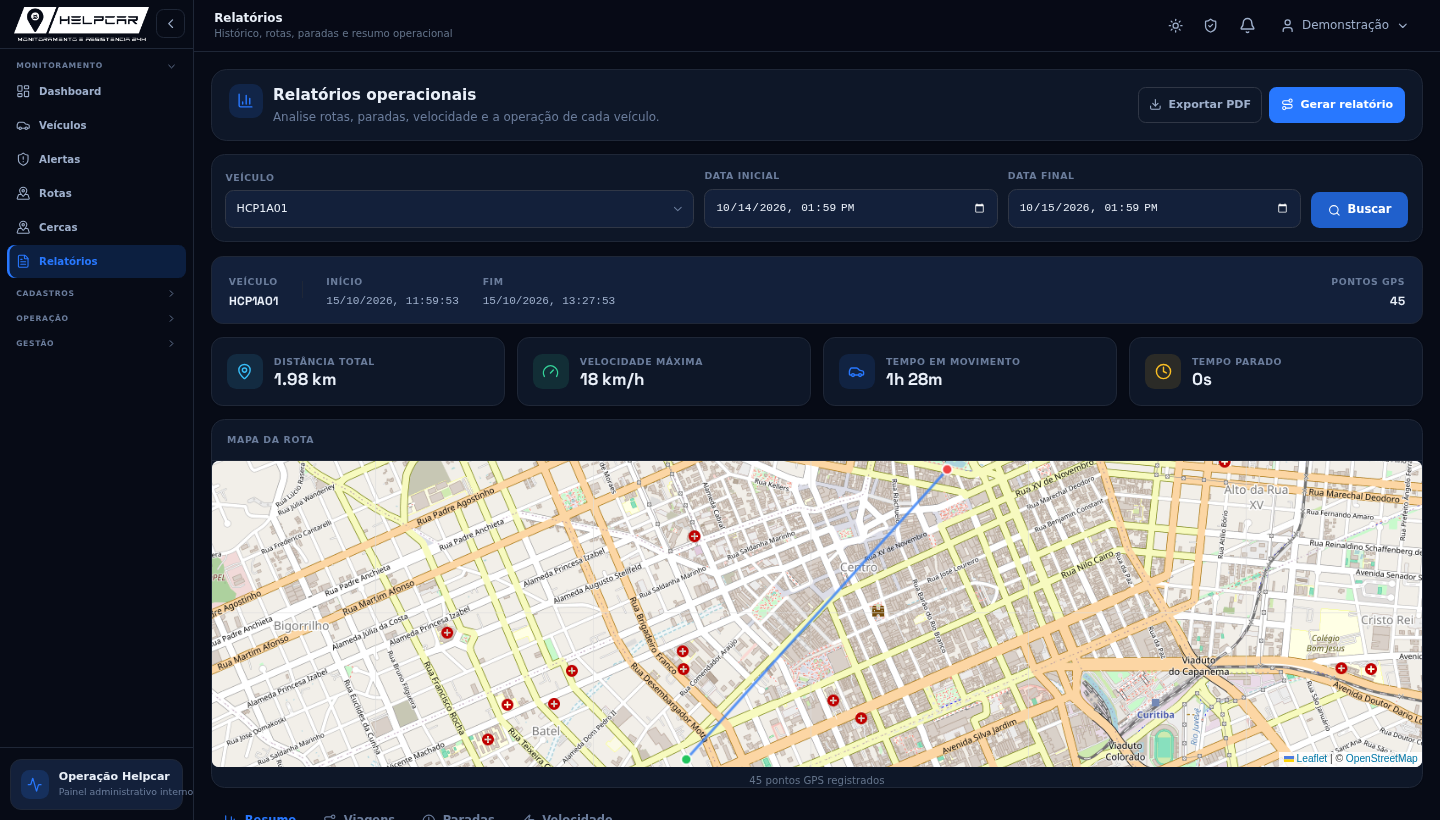Viewport: 1440px width, 820px height.
Task: Click Gerar relatório button
Action: (x=1337, y=105)
